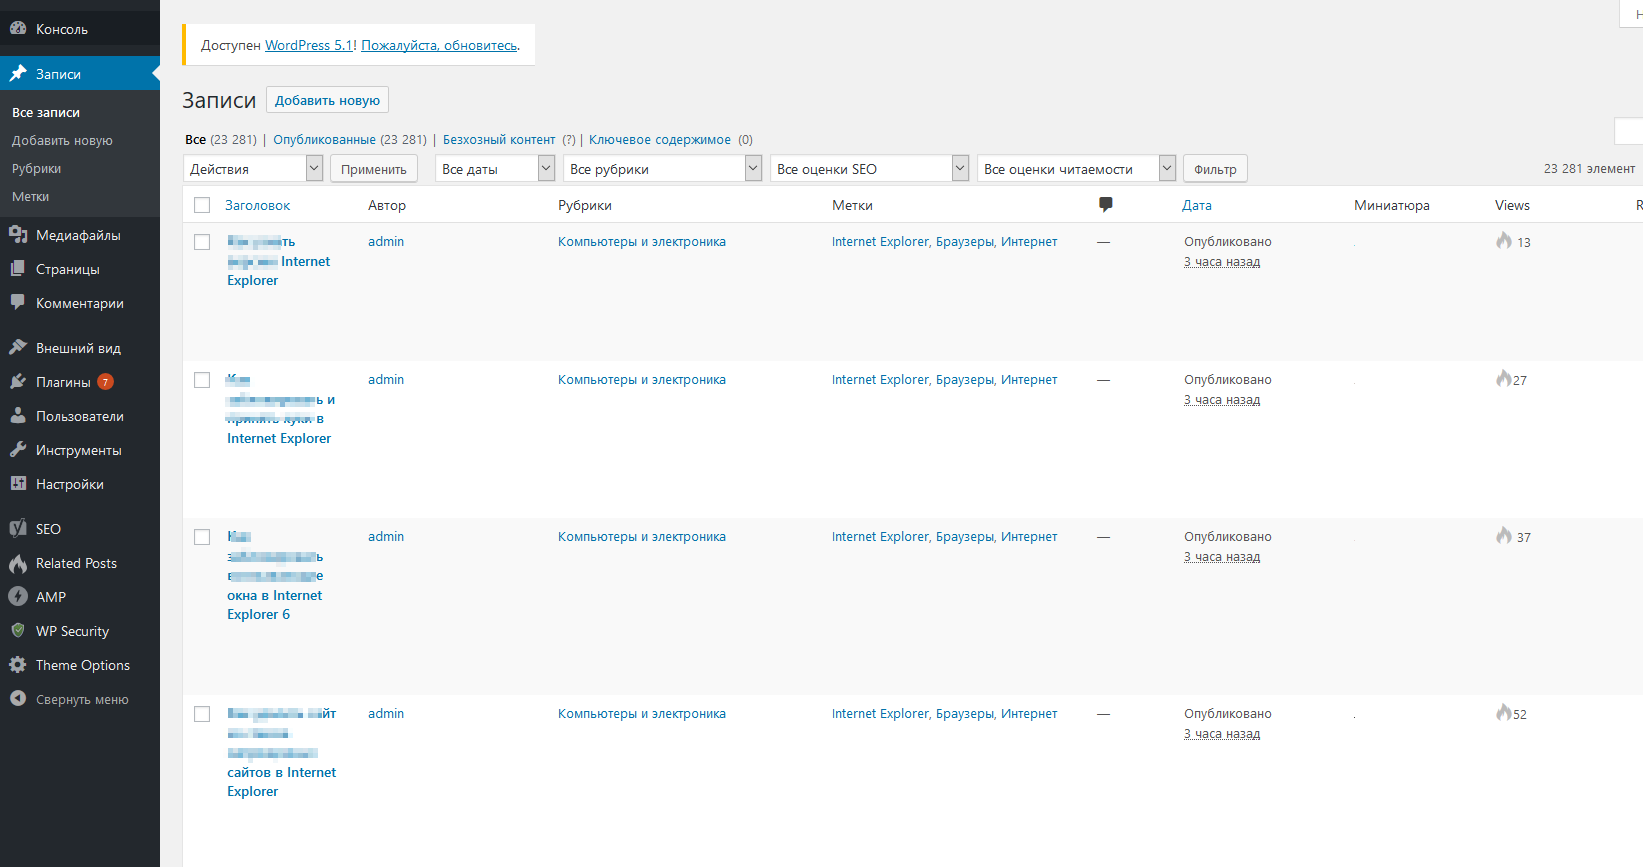Click the WP Security shield icon
Viewport: 1643px width, 867px height.
(18, 631)
